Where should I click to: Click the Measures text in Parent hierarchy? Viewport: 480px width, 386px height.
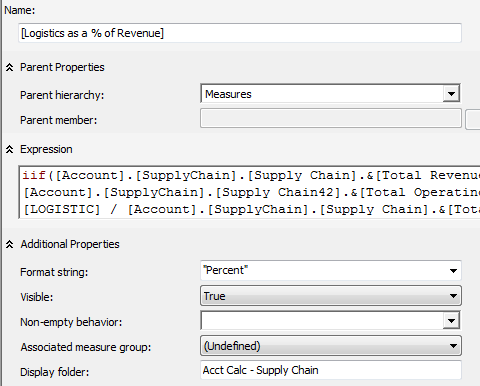(x=228, y=94)
